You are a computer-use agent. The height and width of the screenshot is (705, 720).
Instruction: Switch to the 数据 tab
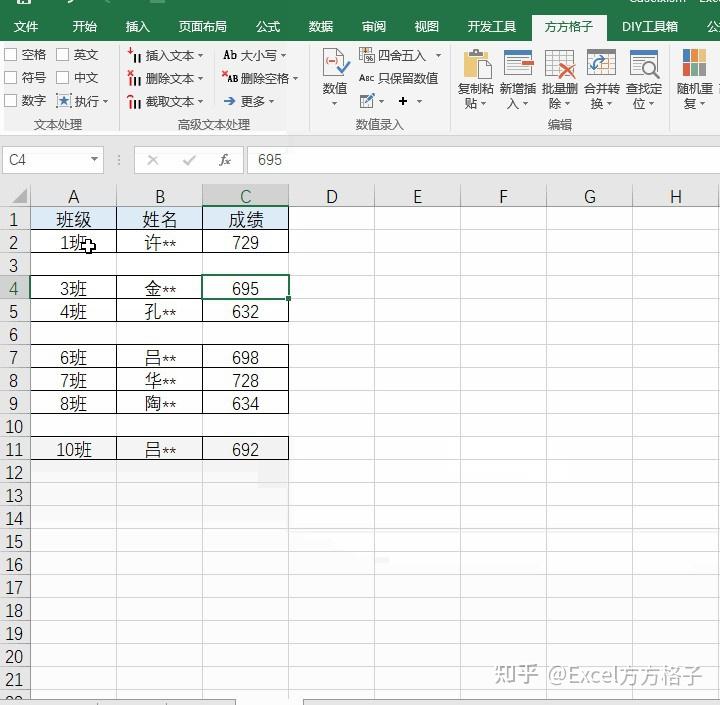coord(321,27)
